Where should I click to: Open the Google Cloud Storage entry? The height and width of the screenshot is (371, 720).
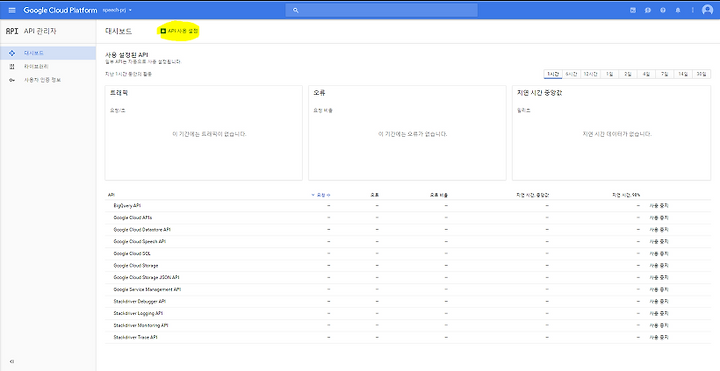[136, 265]
